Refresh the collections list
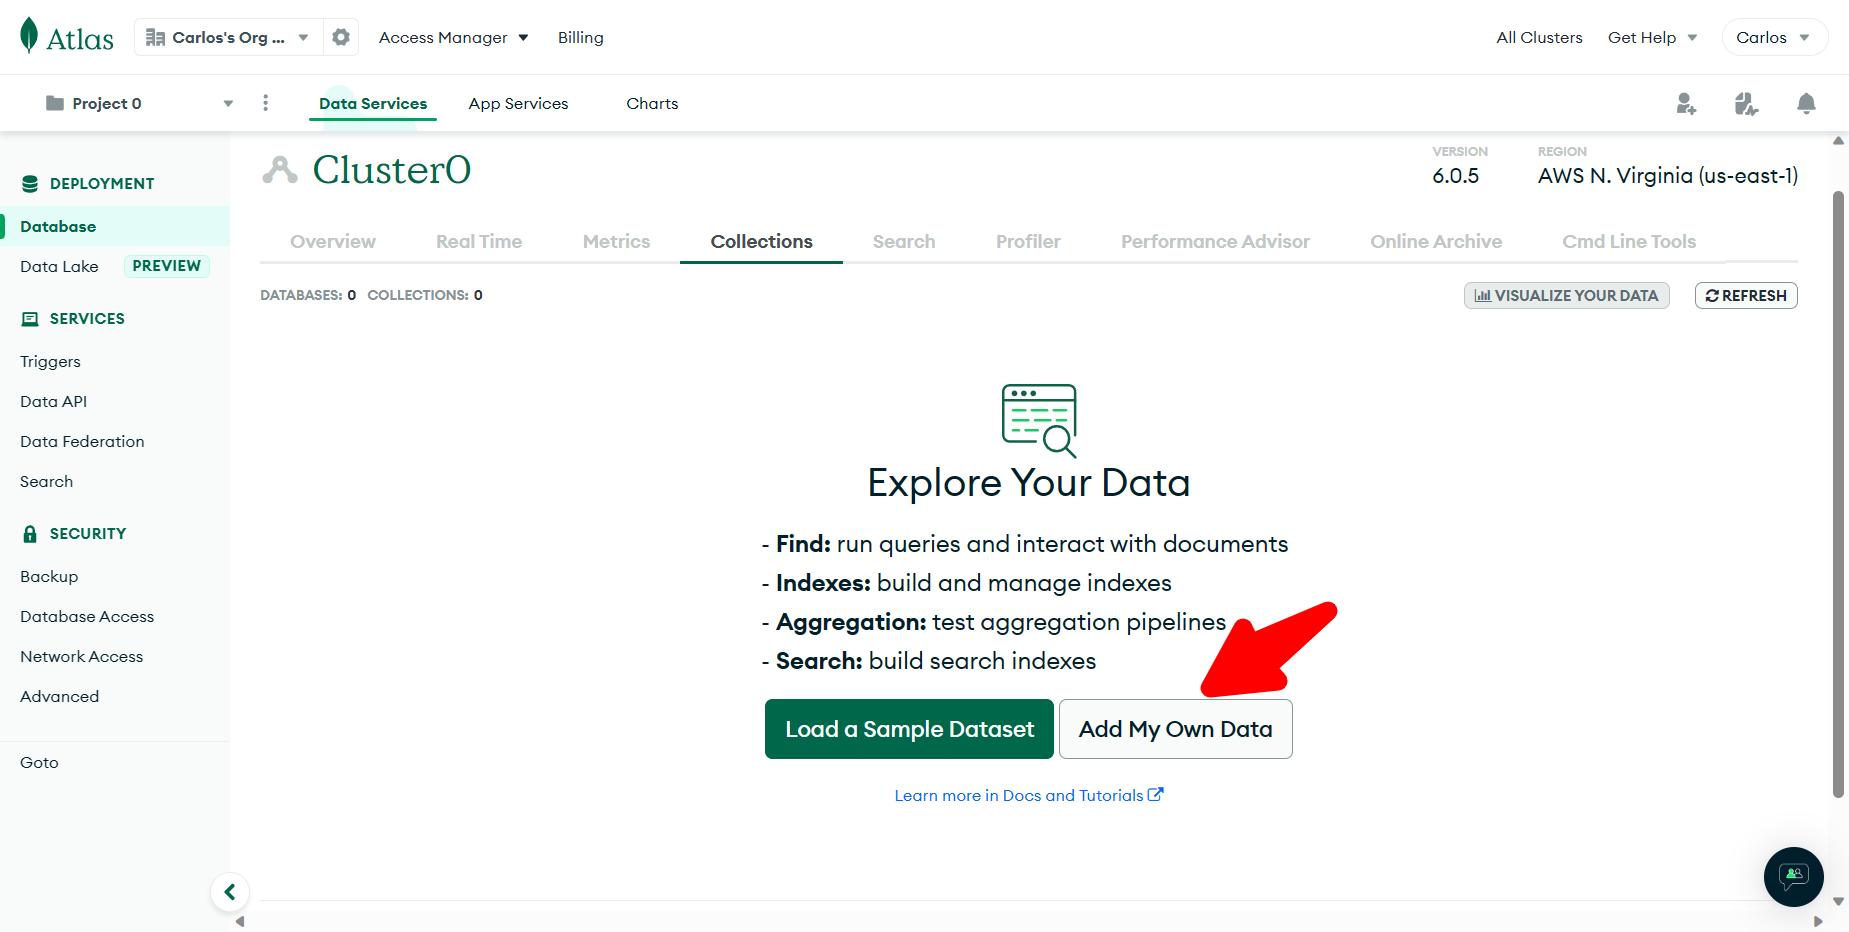1849x932 pixels. (1746, 295)
